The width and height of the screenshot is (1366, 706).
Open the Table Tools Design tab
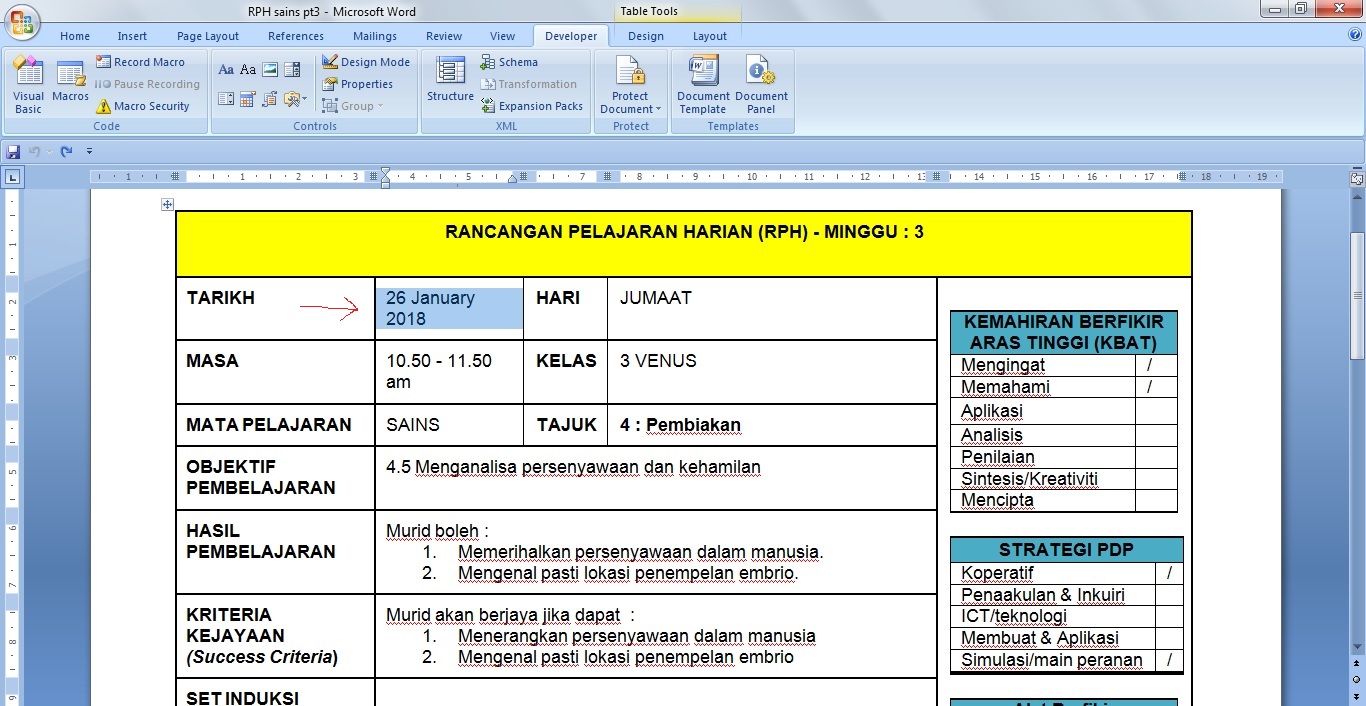click(645, 35)
